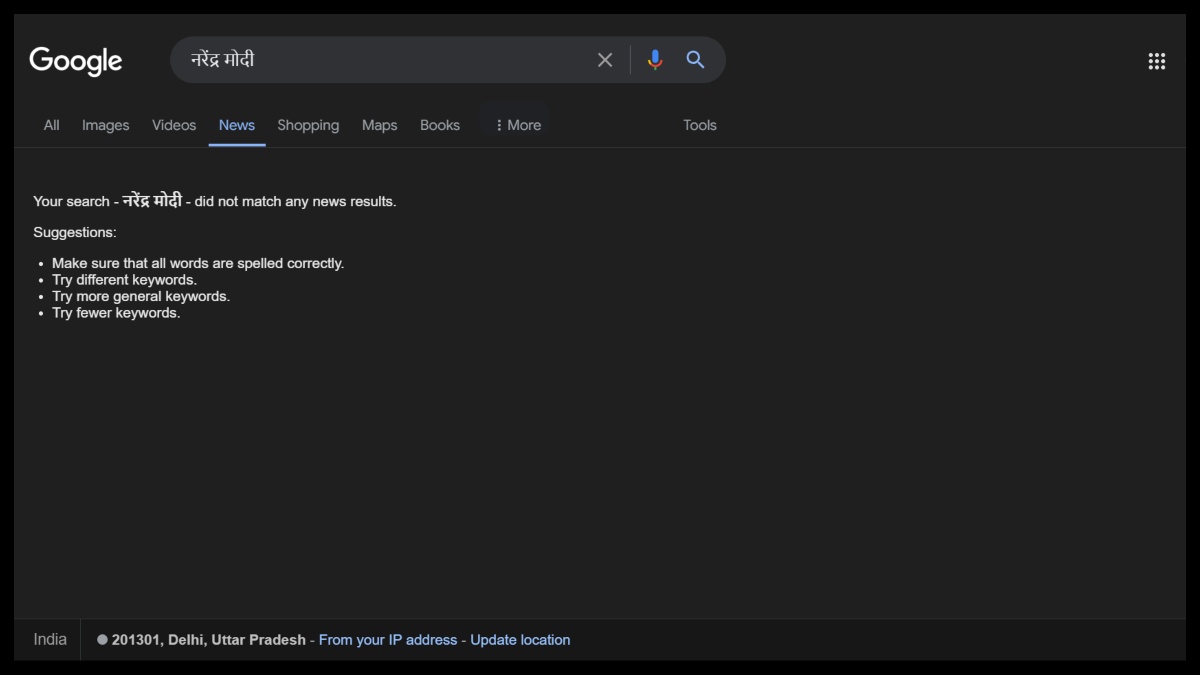Viewport: 1200px width, 675px height.
Task: Switch to the Shopping tab
Action: point(308,125)
